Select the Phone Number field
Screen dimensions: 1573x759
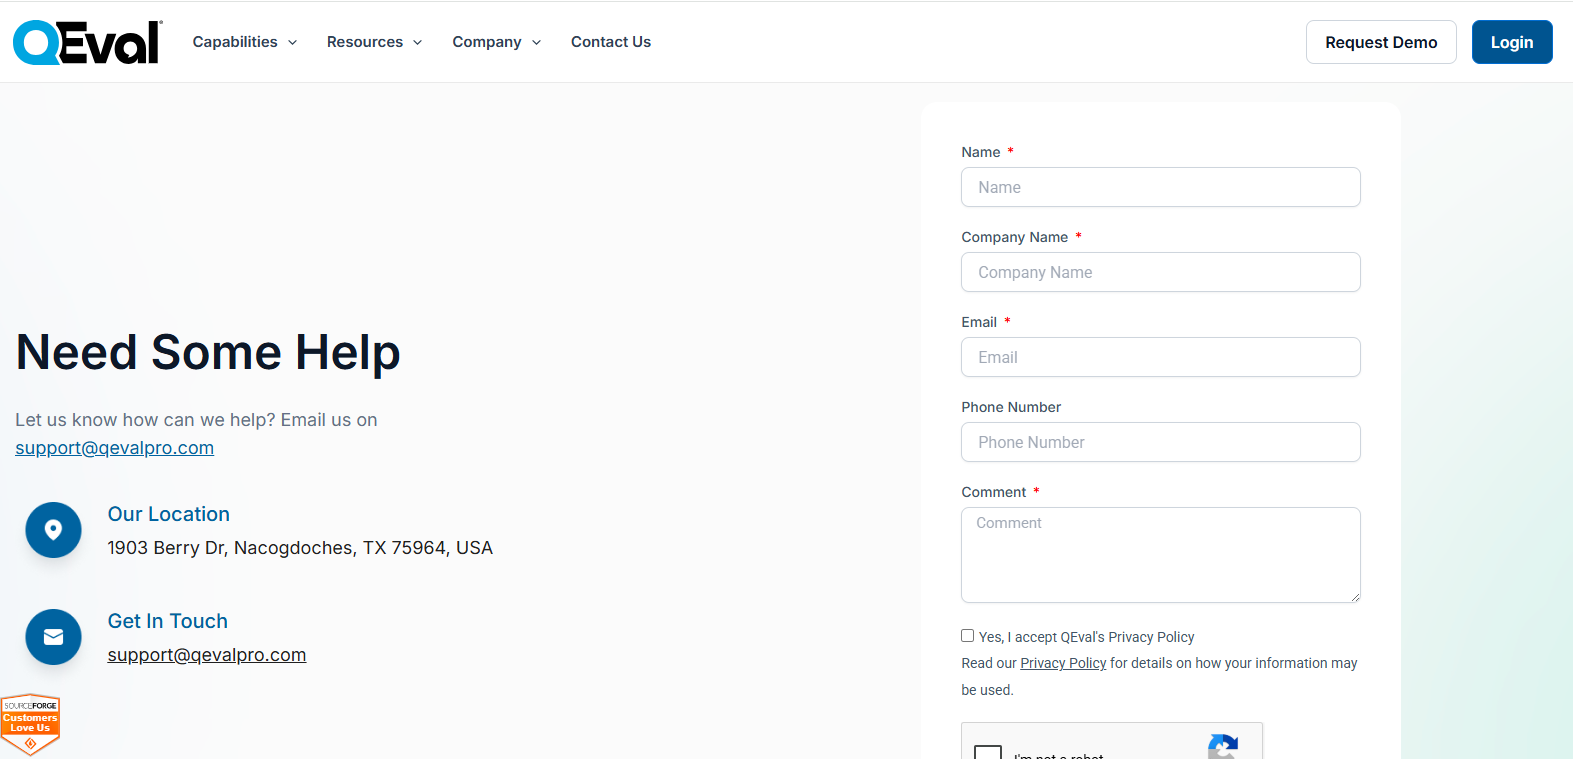(1160, 442)
